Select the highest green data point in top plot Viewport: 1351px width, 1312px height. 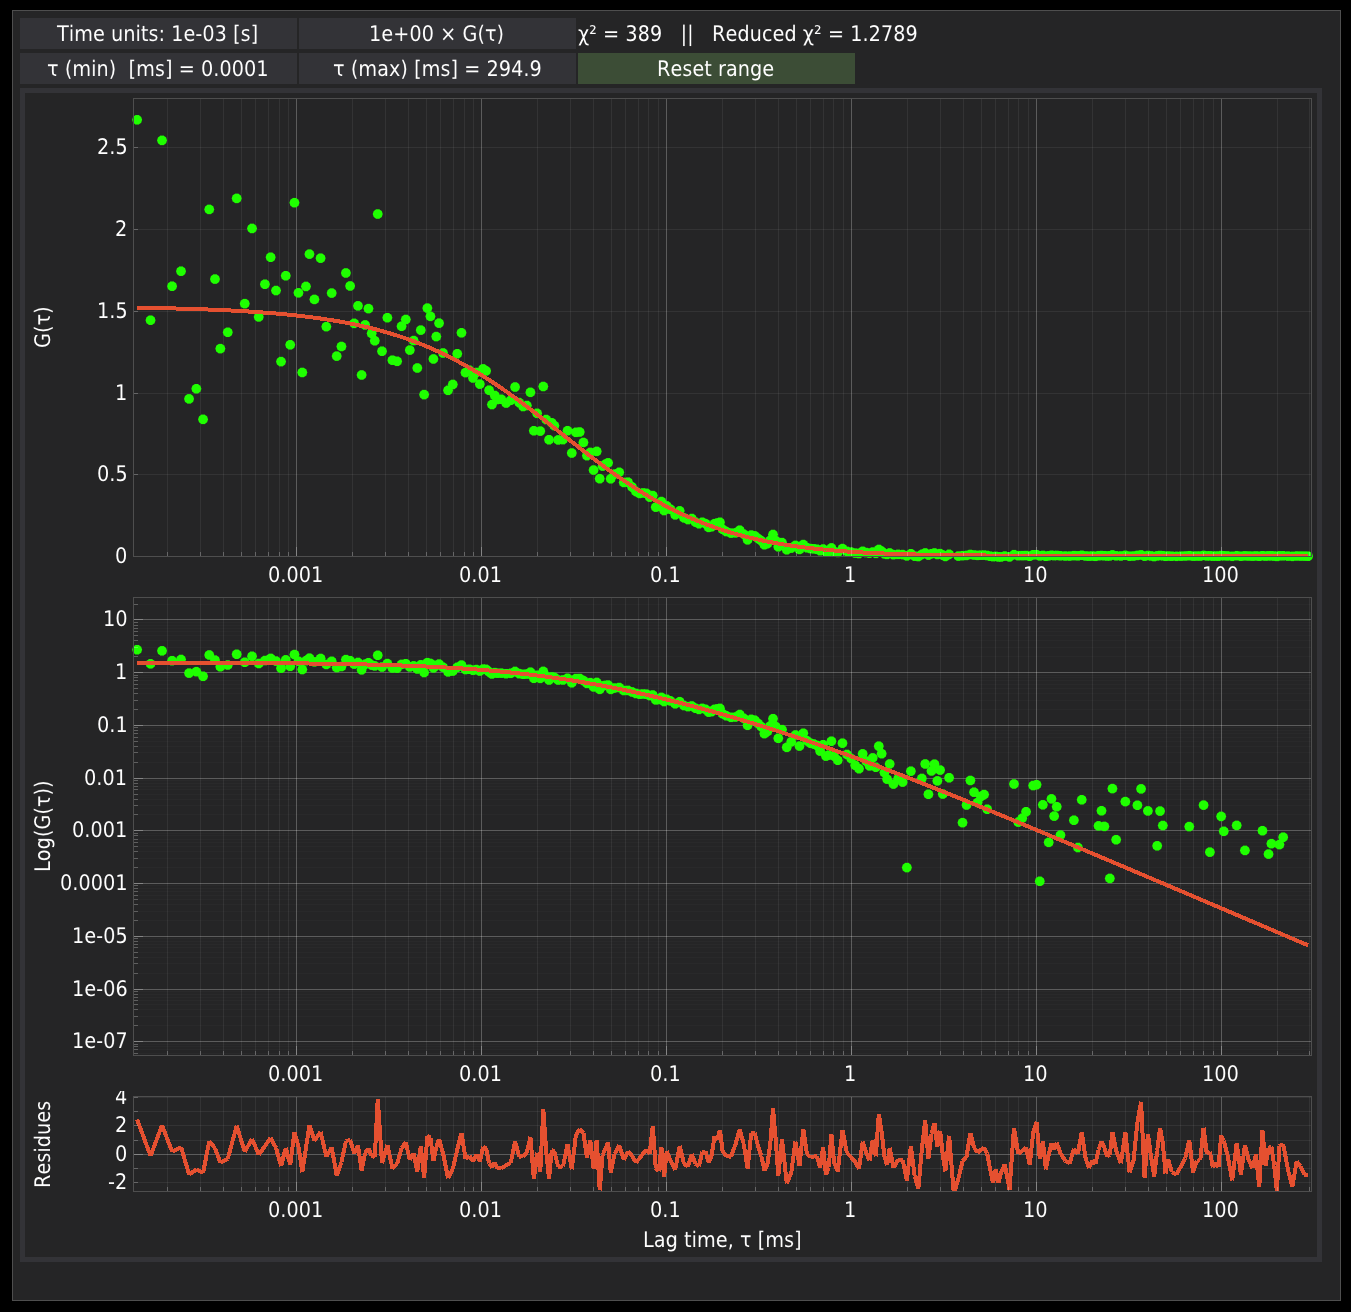137,120
